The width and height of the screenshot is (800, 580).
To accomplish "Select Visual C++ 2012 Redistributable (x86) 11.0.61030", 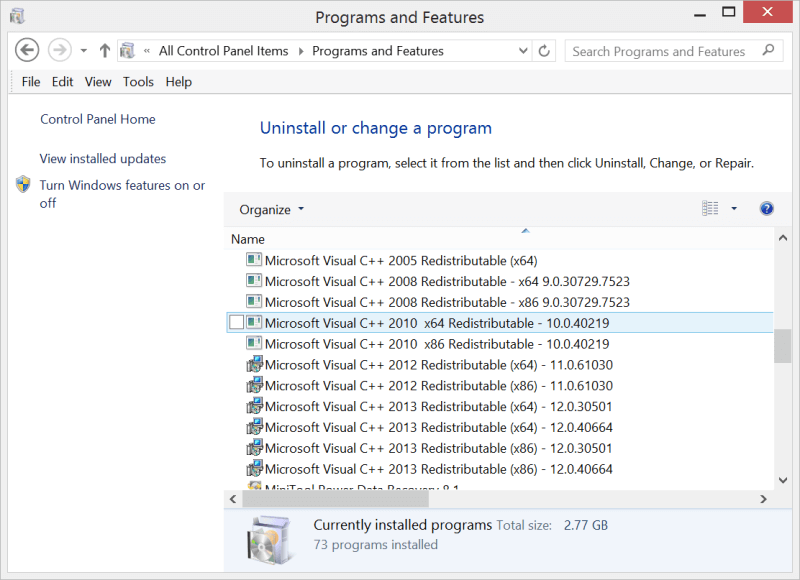I will point(439,386).
